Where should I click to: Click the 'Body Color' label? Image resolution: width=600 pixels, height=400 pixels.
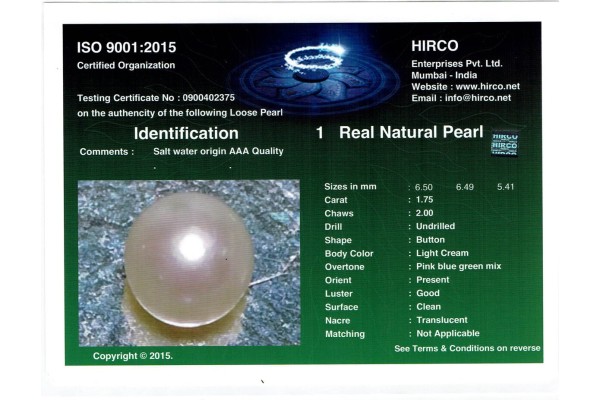(349, 253)
